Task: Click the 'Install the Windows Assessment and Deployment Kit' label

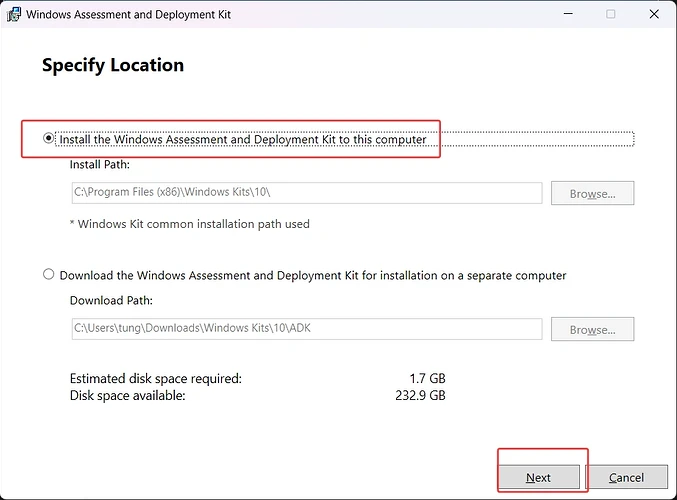Action: 243,139
